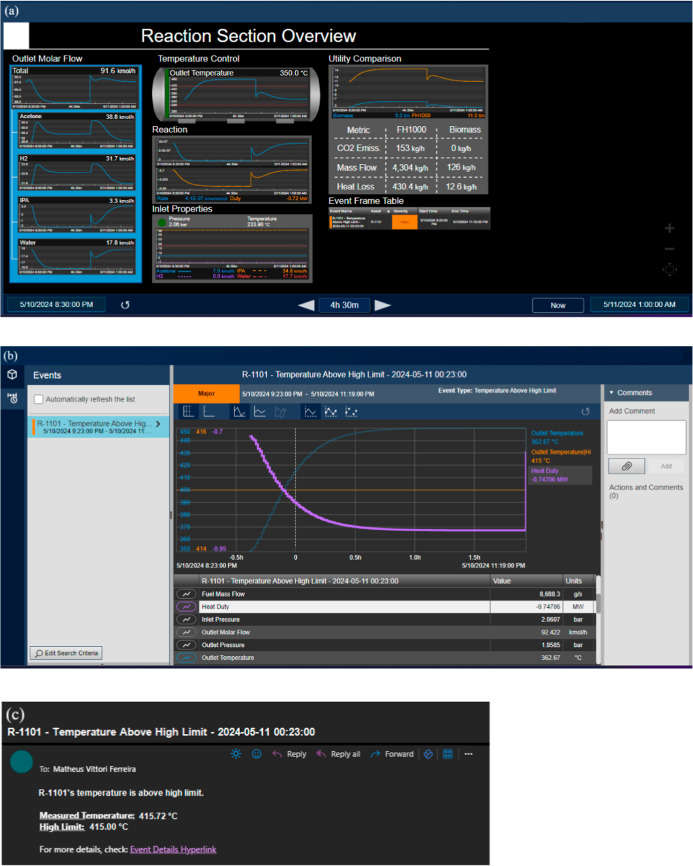
Task: Open the 4h 30m duration selector
Action: tap(344, 305)
